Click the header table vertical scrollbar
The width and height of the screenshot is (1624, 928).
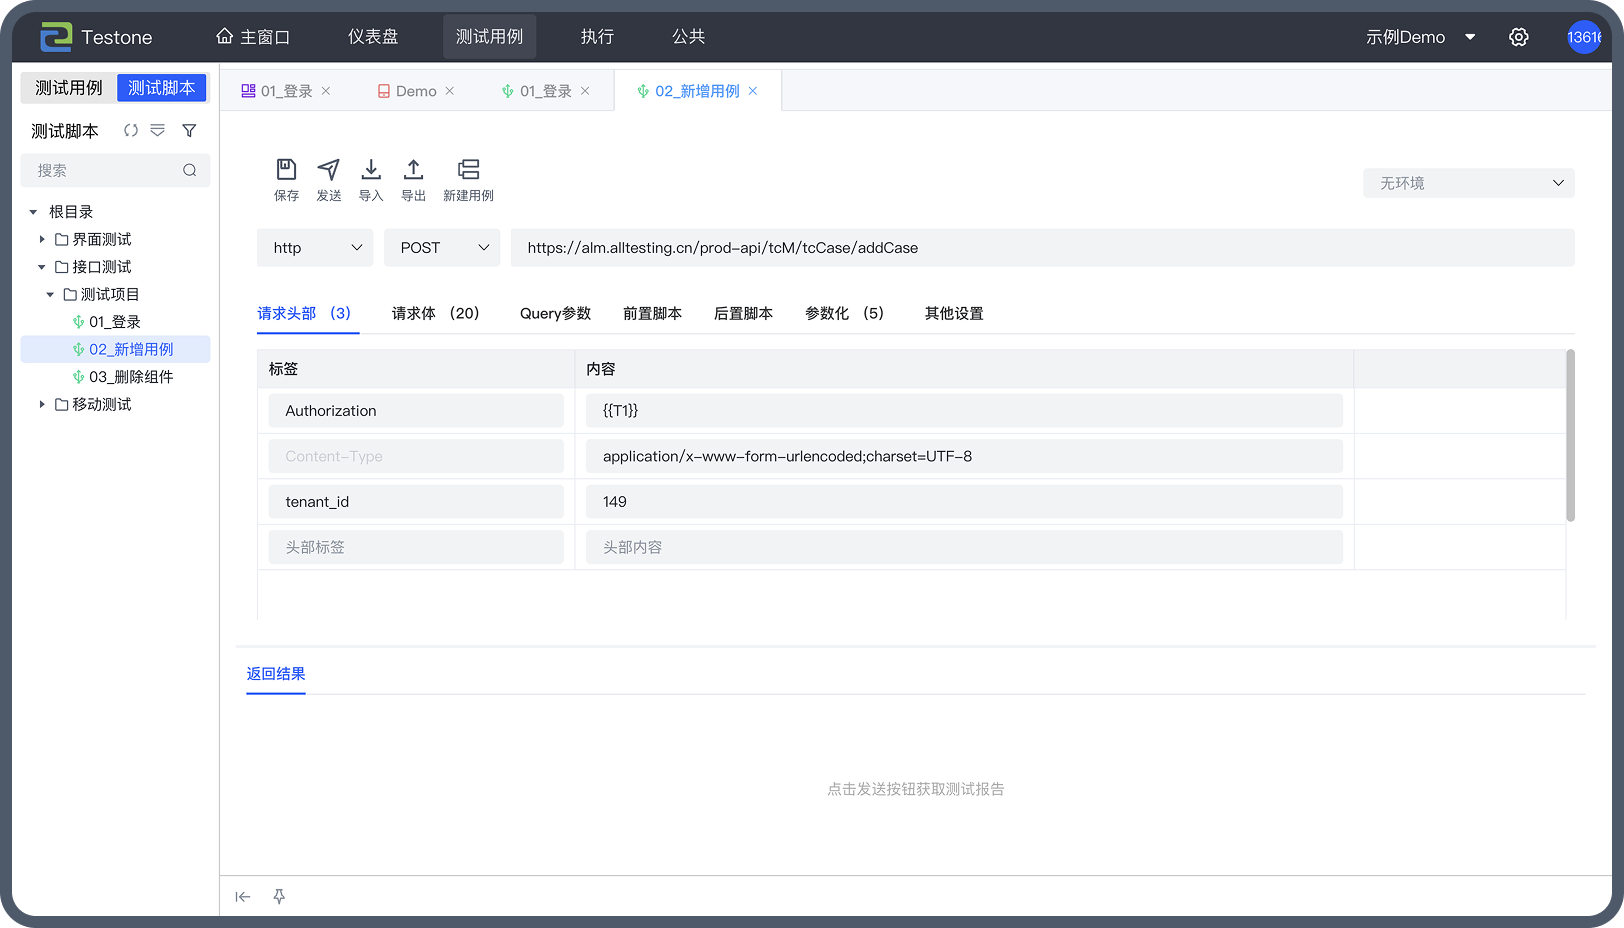click(x=1570, y=435)
